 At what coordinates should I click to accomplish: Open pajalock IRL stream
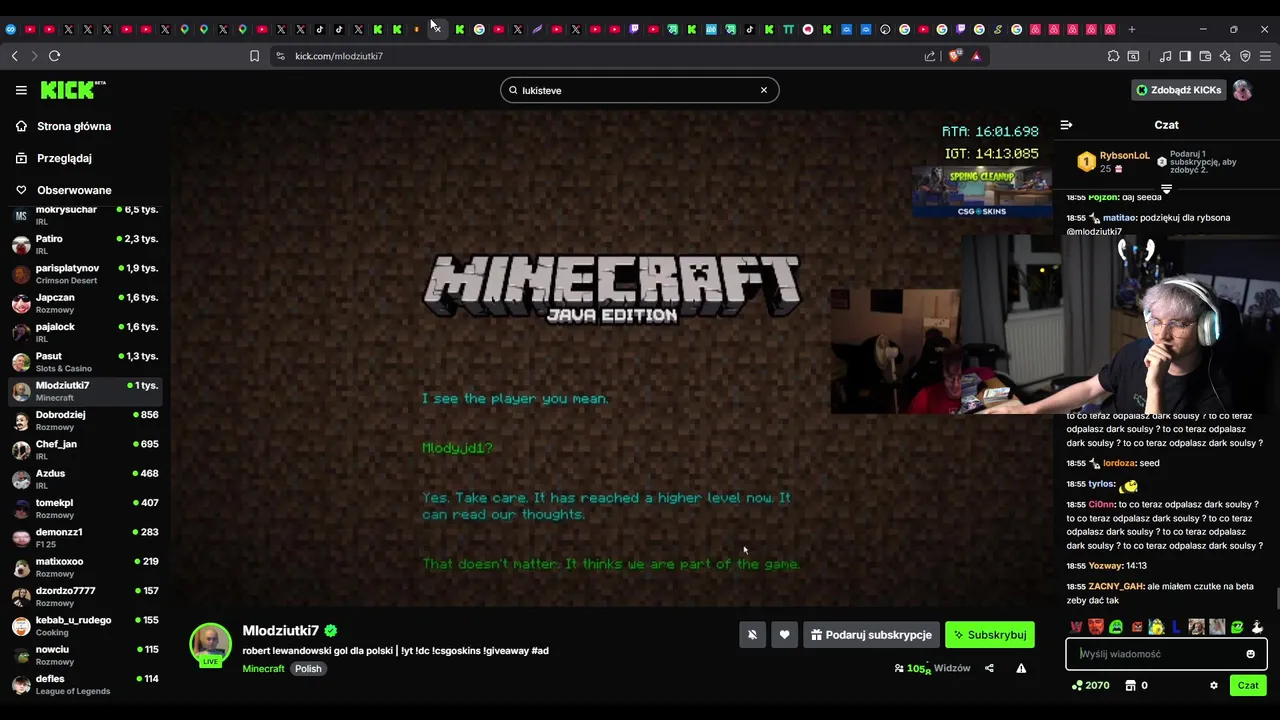click(x=85, y=333)
